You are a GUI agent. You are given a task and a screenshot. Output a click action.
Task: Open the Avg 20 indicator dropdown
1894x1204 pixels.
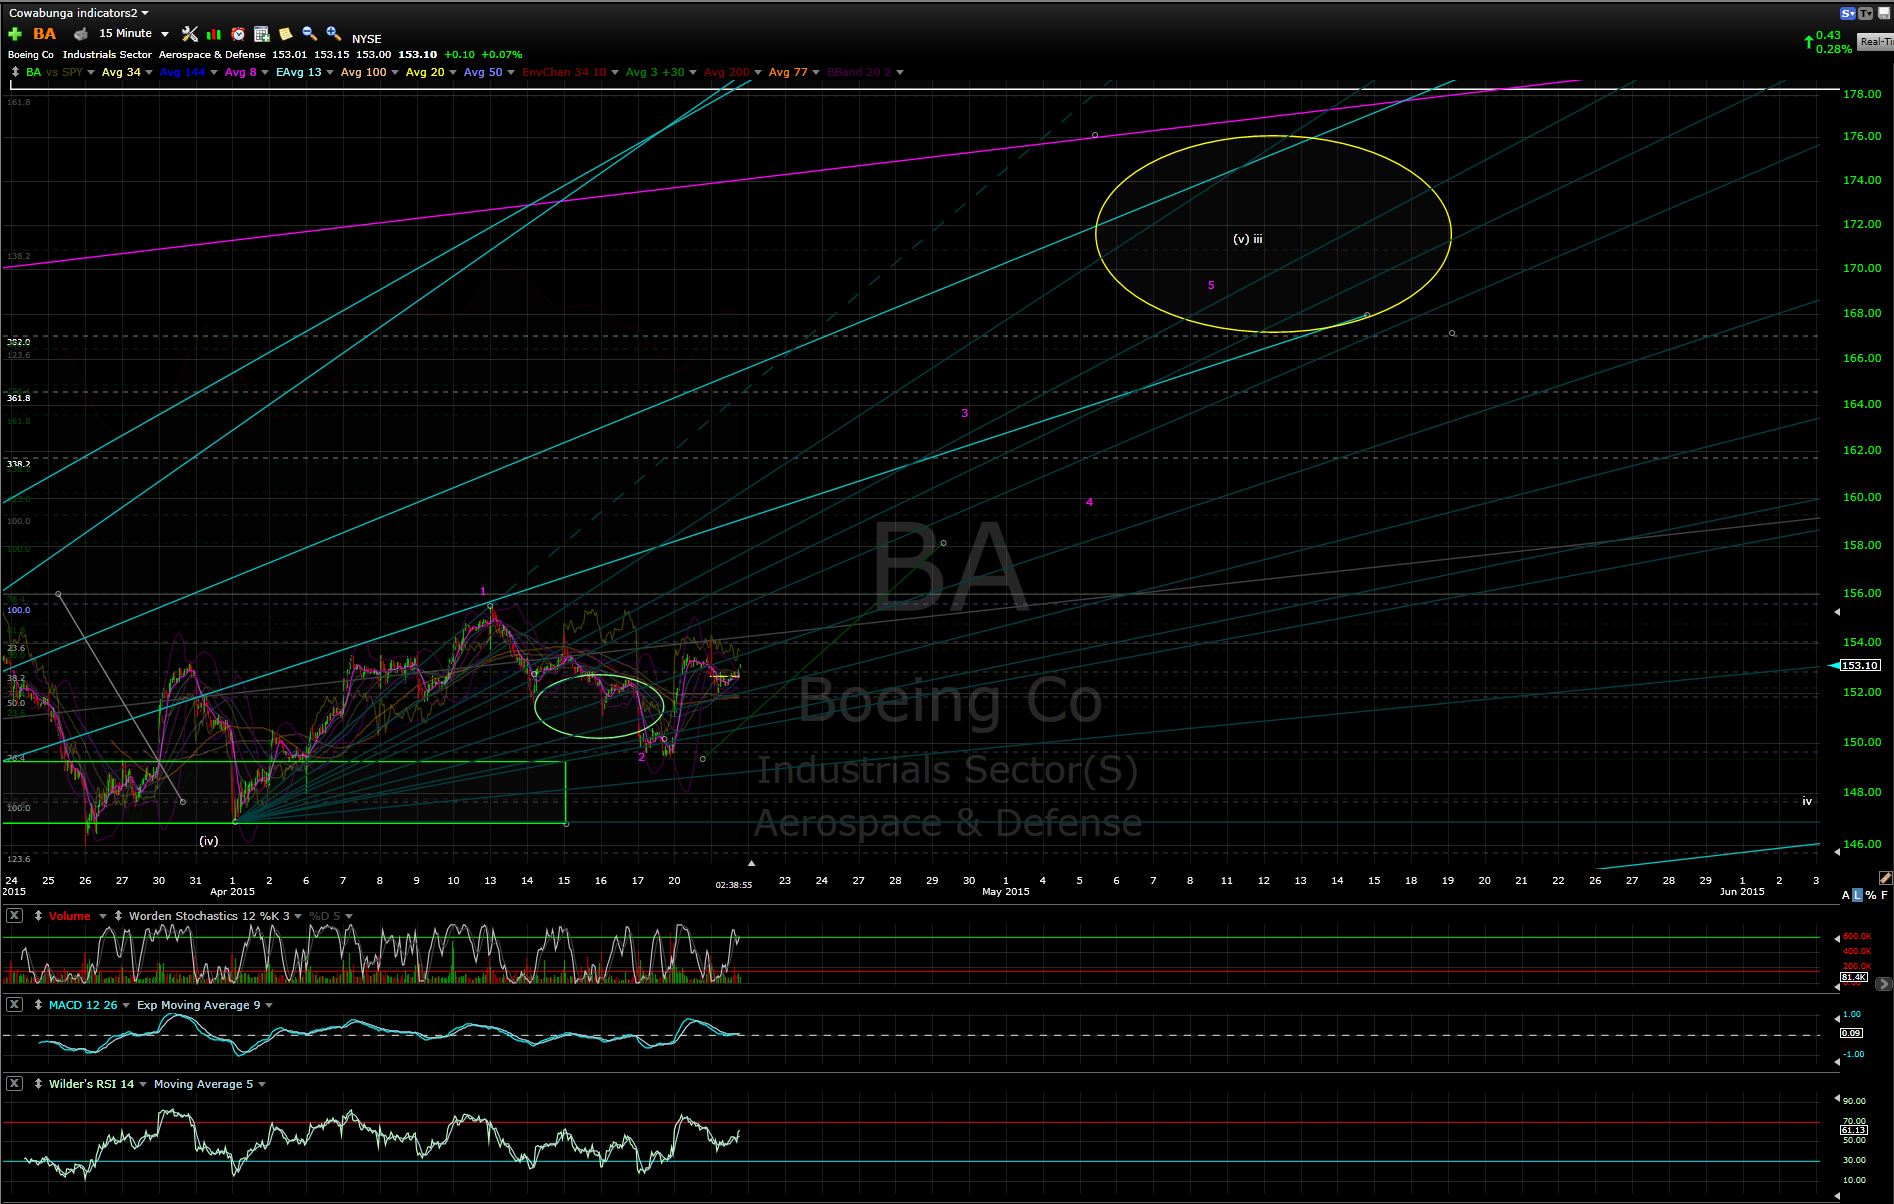453,72
